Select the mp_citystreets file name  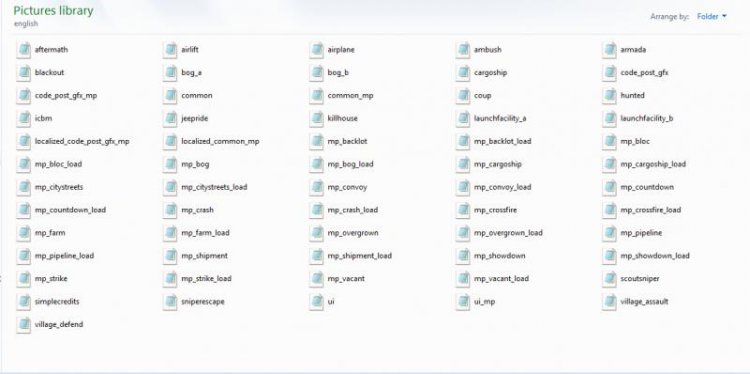pyautogui.click(x=59, y=187)
